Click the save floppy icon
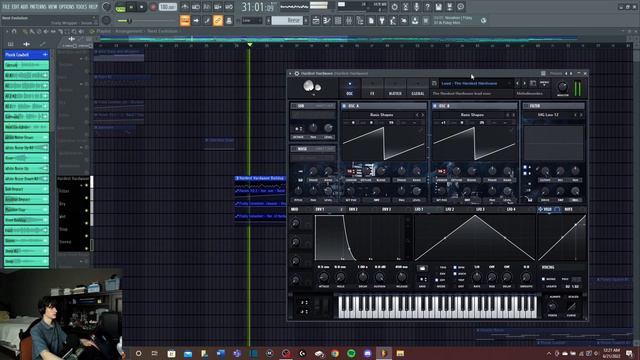The width and height of the screenshot is (640, 360). coord(438,7)
